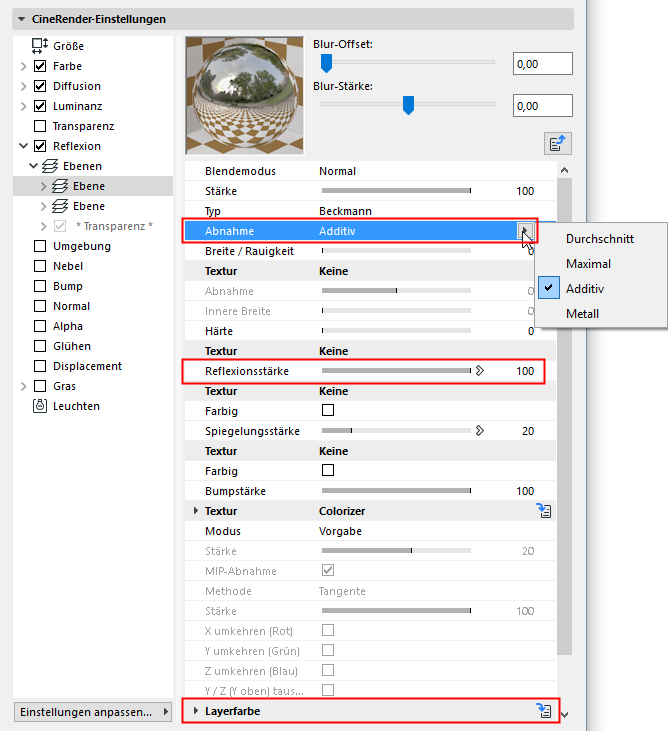Click the scroll down arrow of parameter list

pyautogui.click(x=565, y=714)
